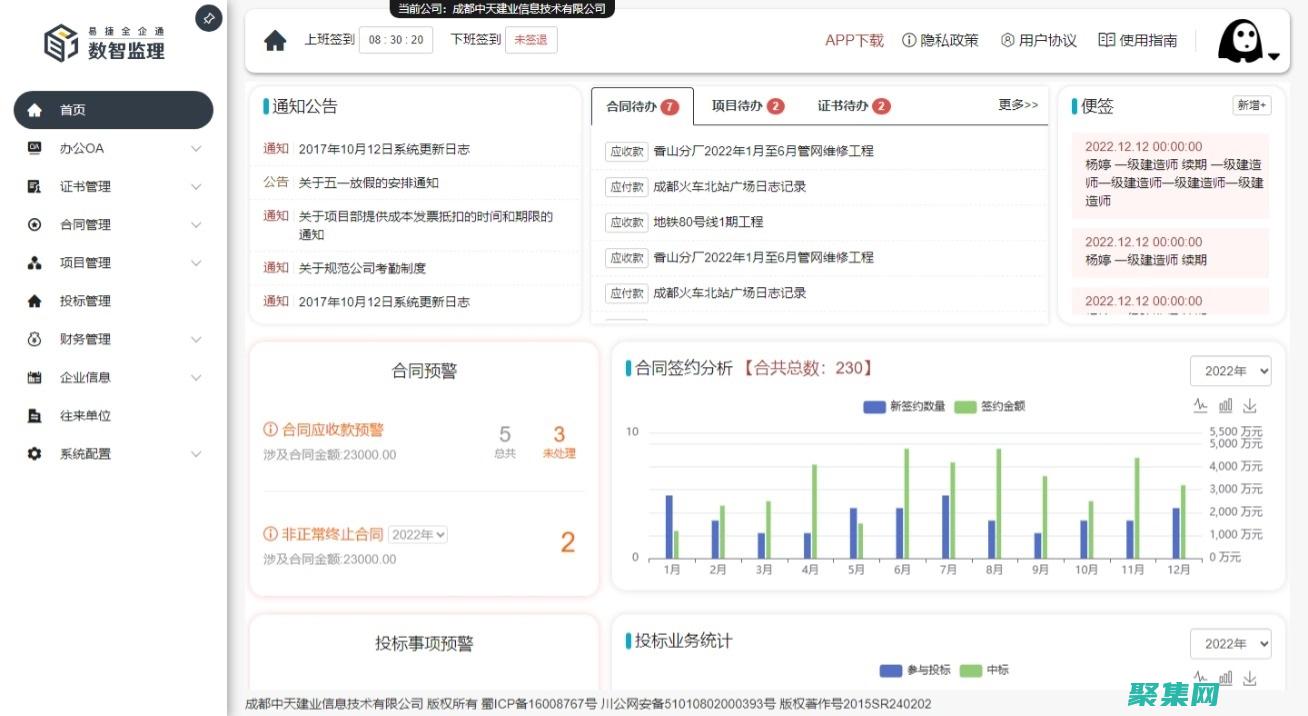Switch to the 证书待办 tab
Image resolution: width=1308 pixels, height=716 pixels.
(853, 106)
